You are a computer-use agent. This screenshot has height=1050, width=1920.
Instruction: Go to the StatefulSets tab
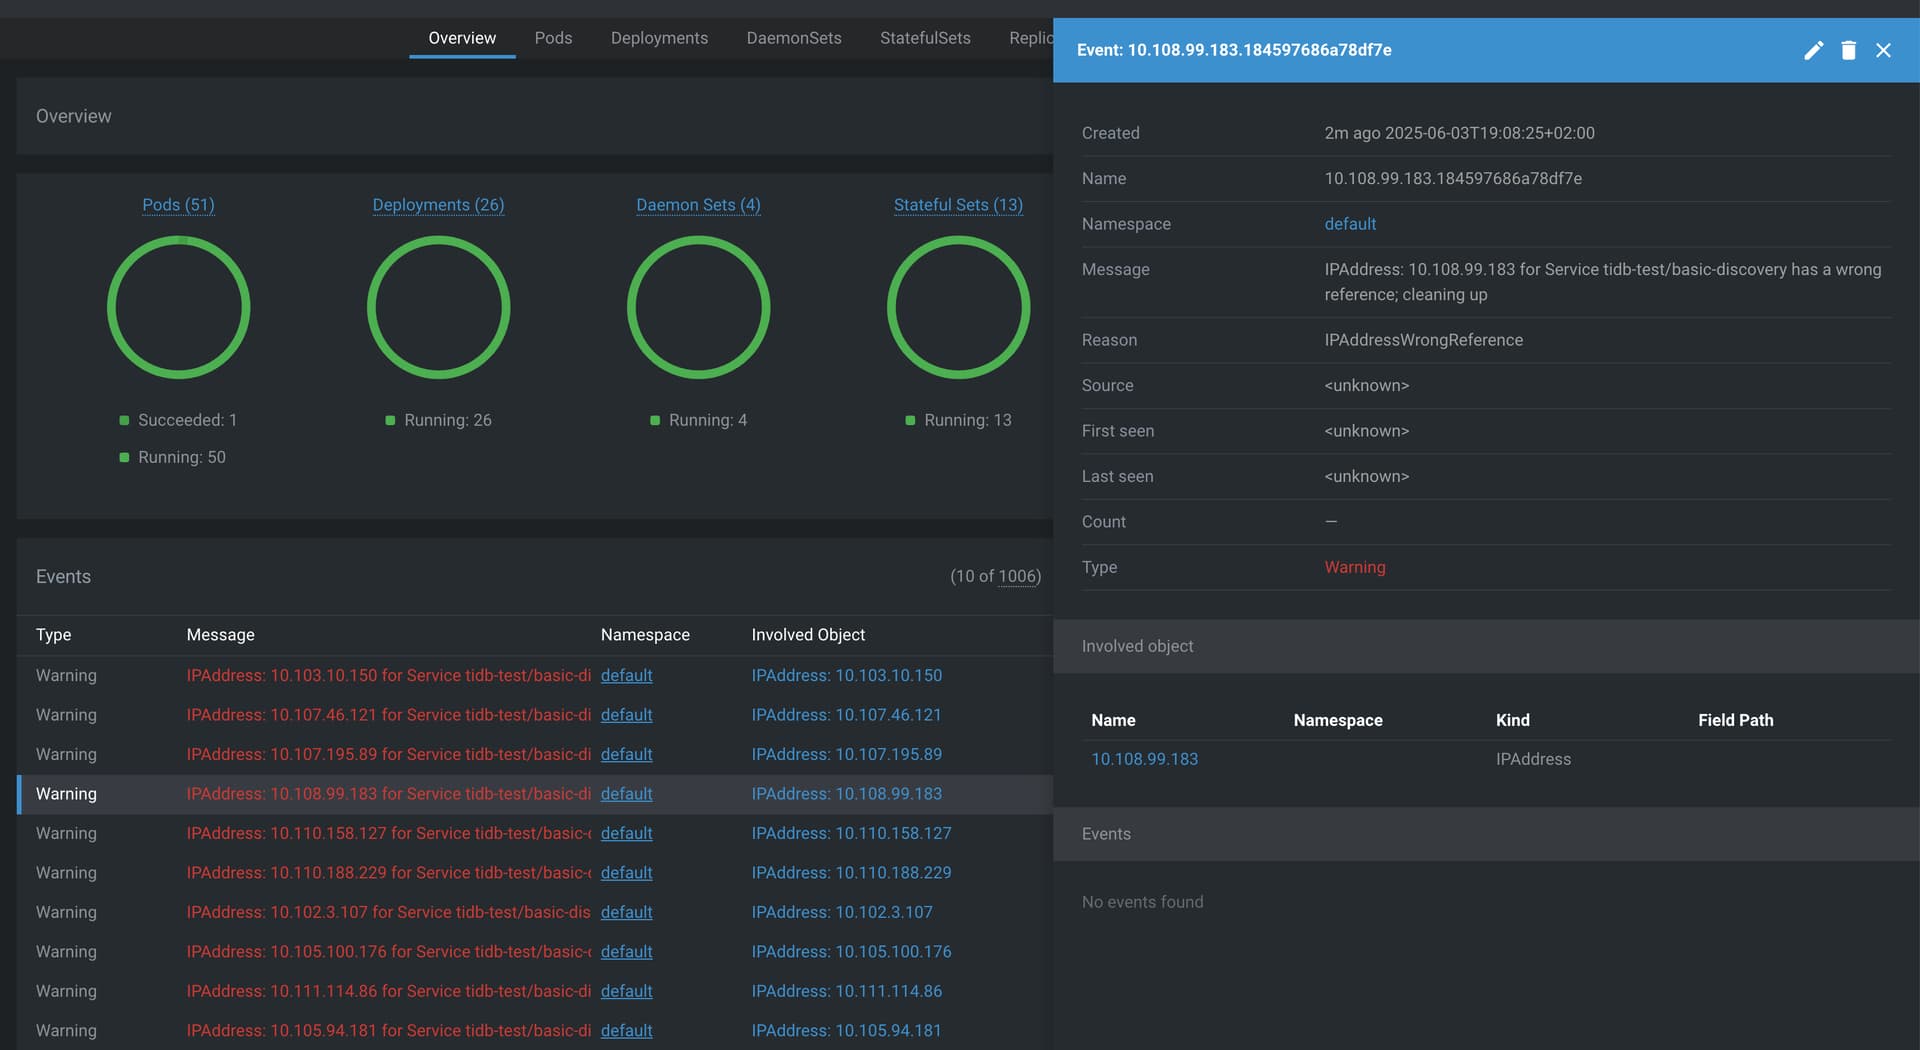point(925,38)
